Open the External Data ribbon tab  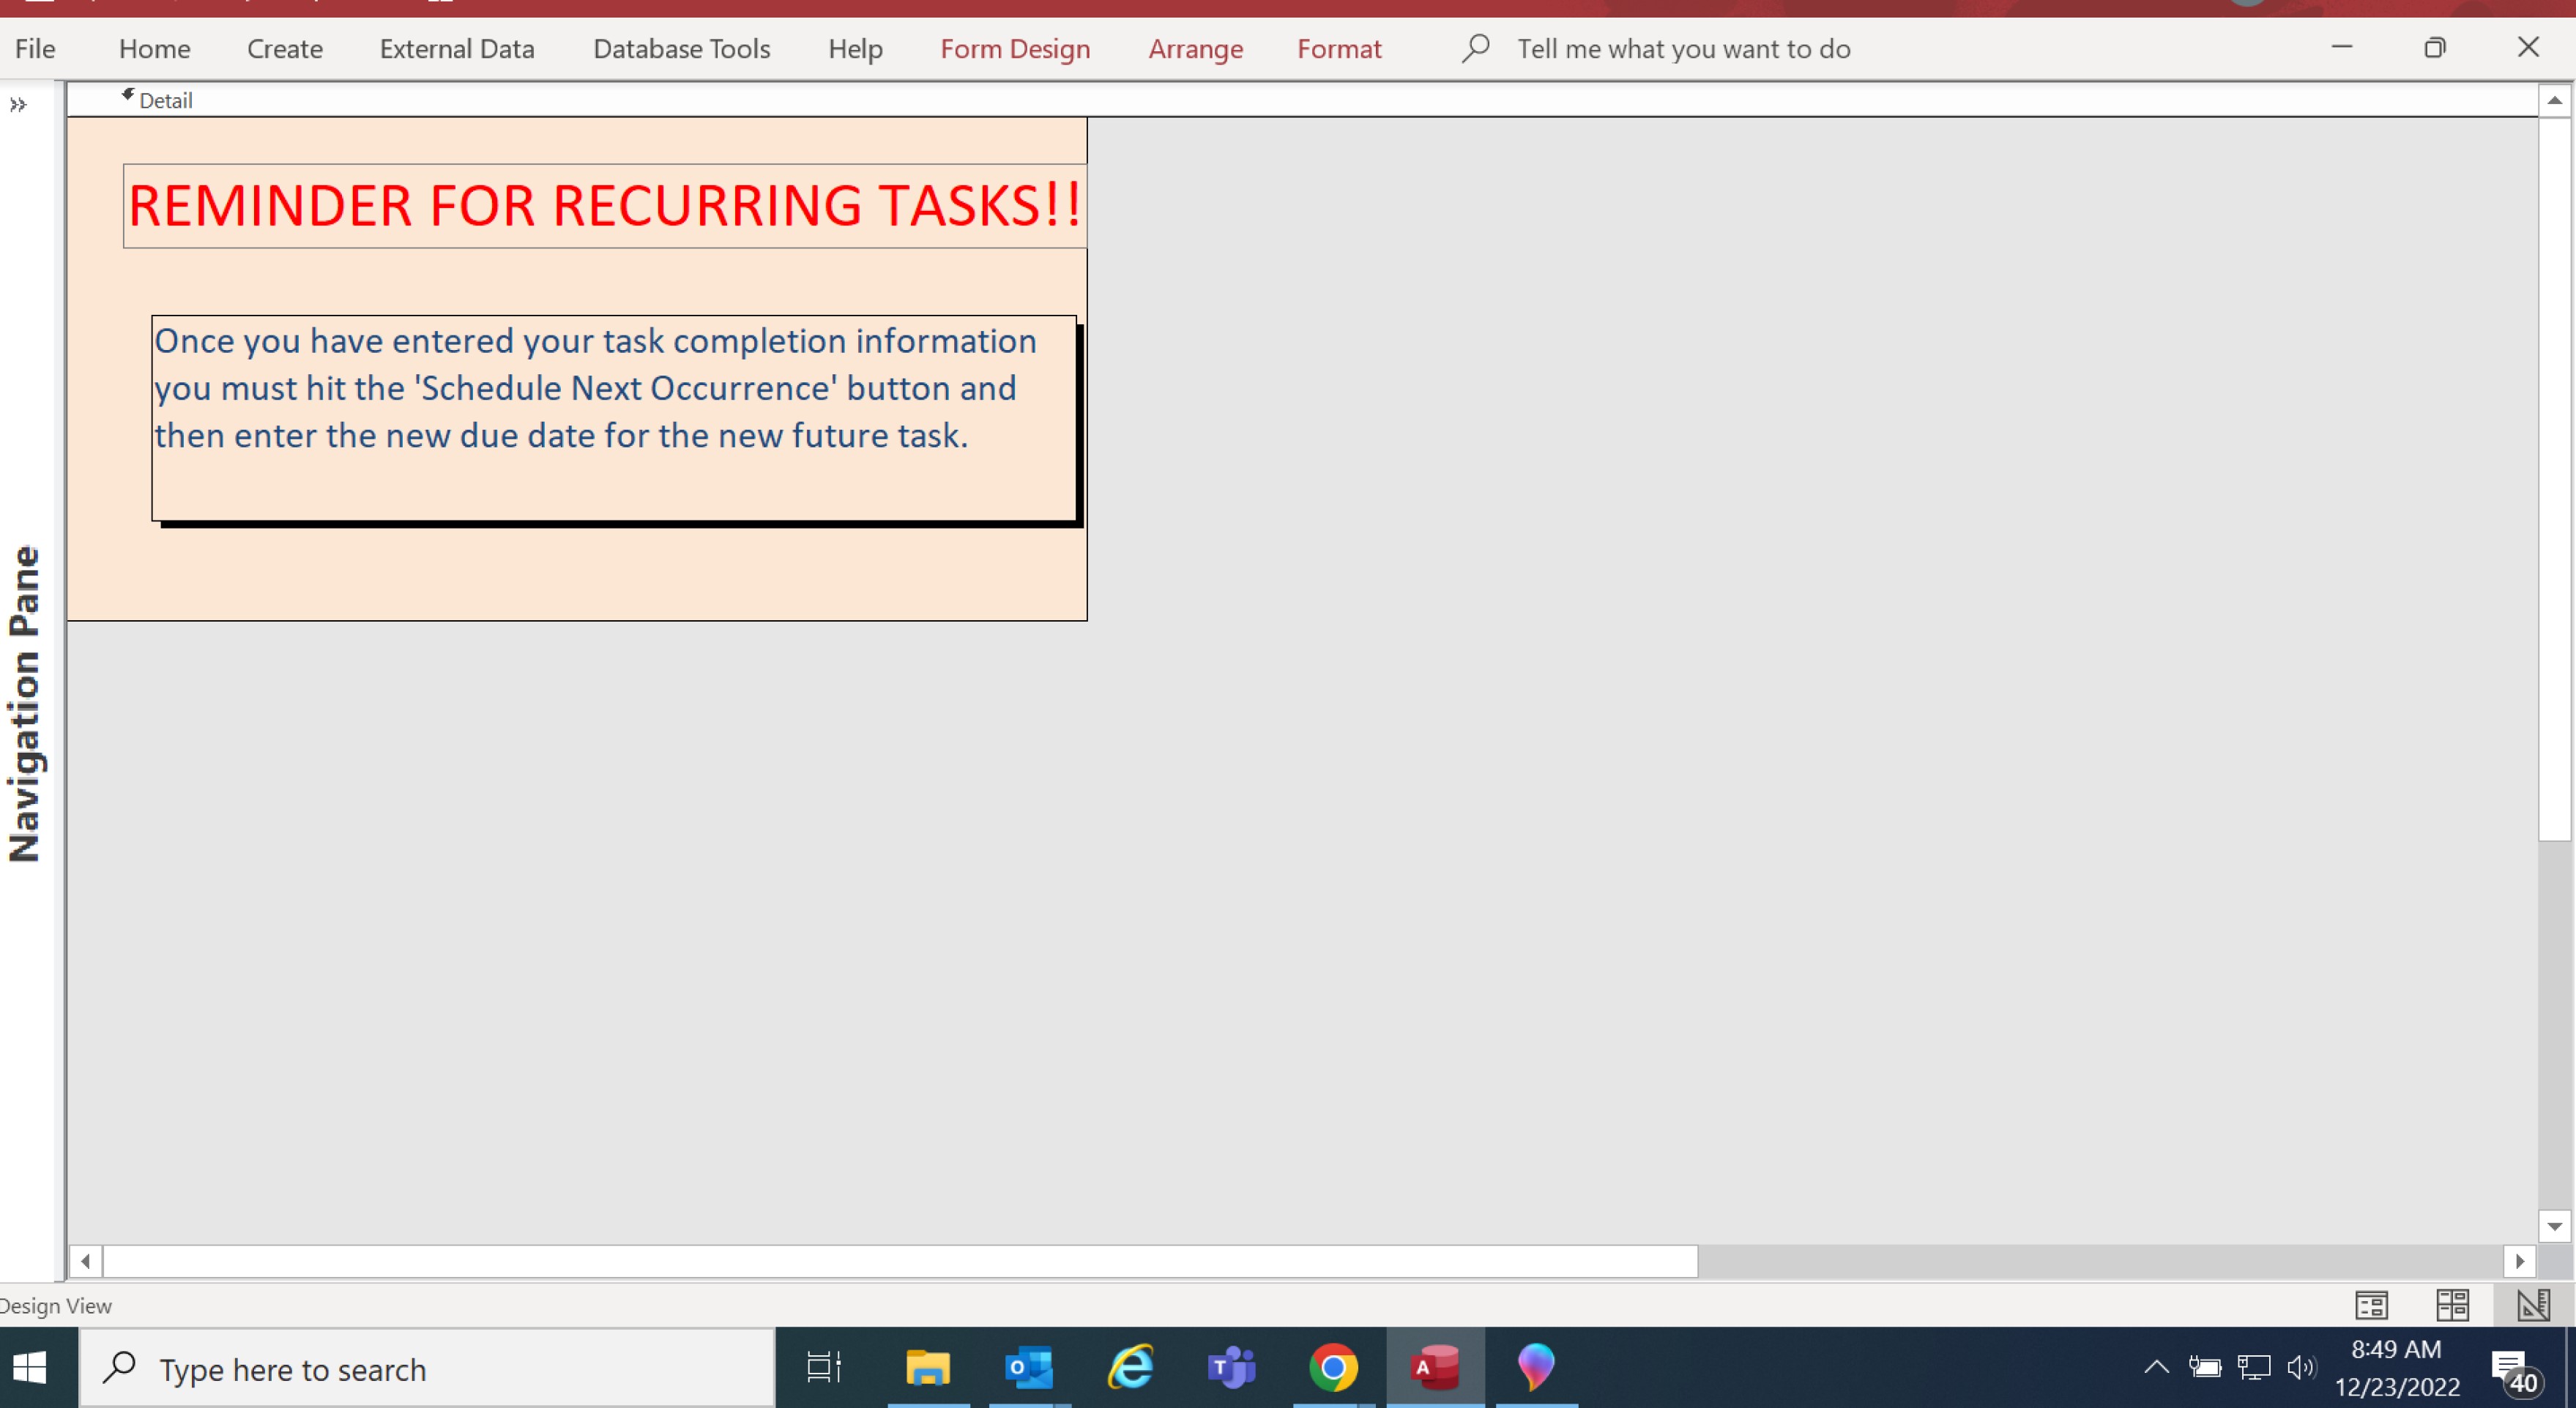[x=456, y=48]
